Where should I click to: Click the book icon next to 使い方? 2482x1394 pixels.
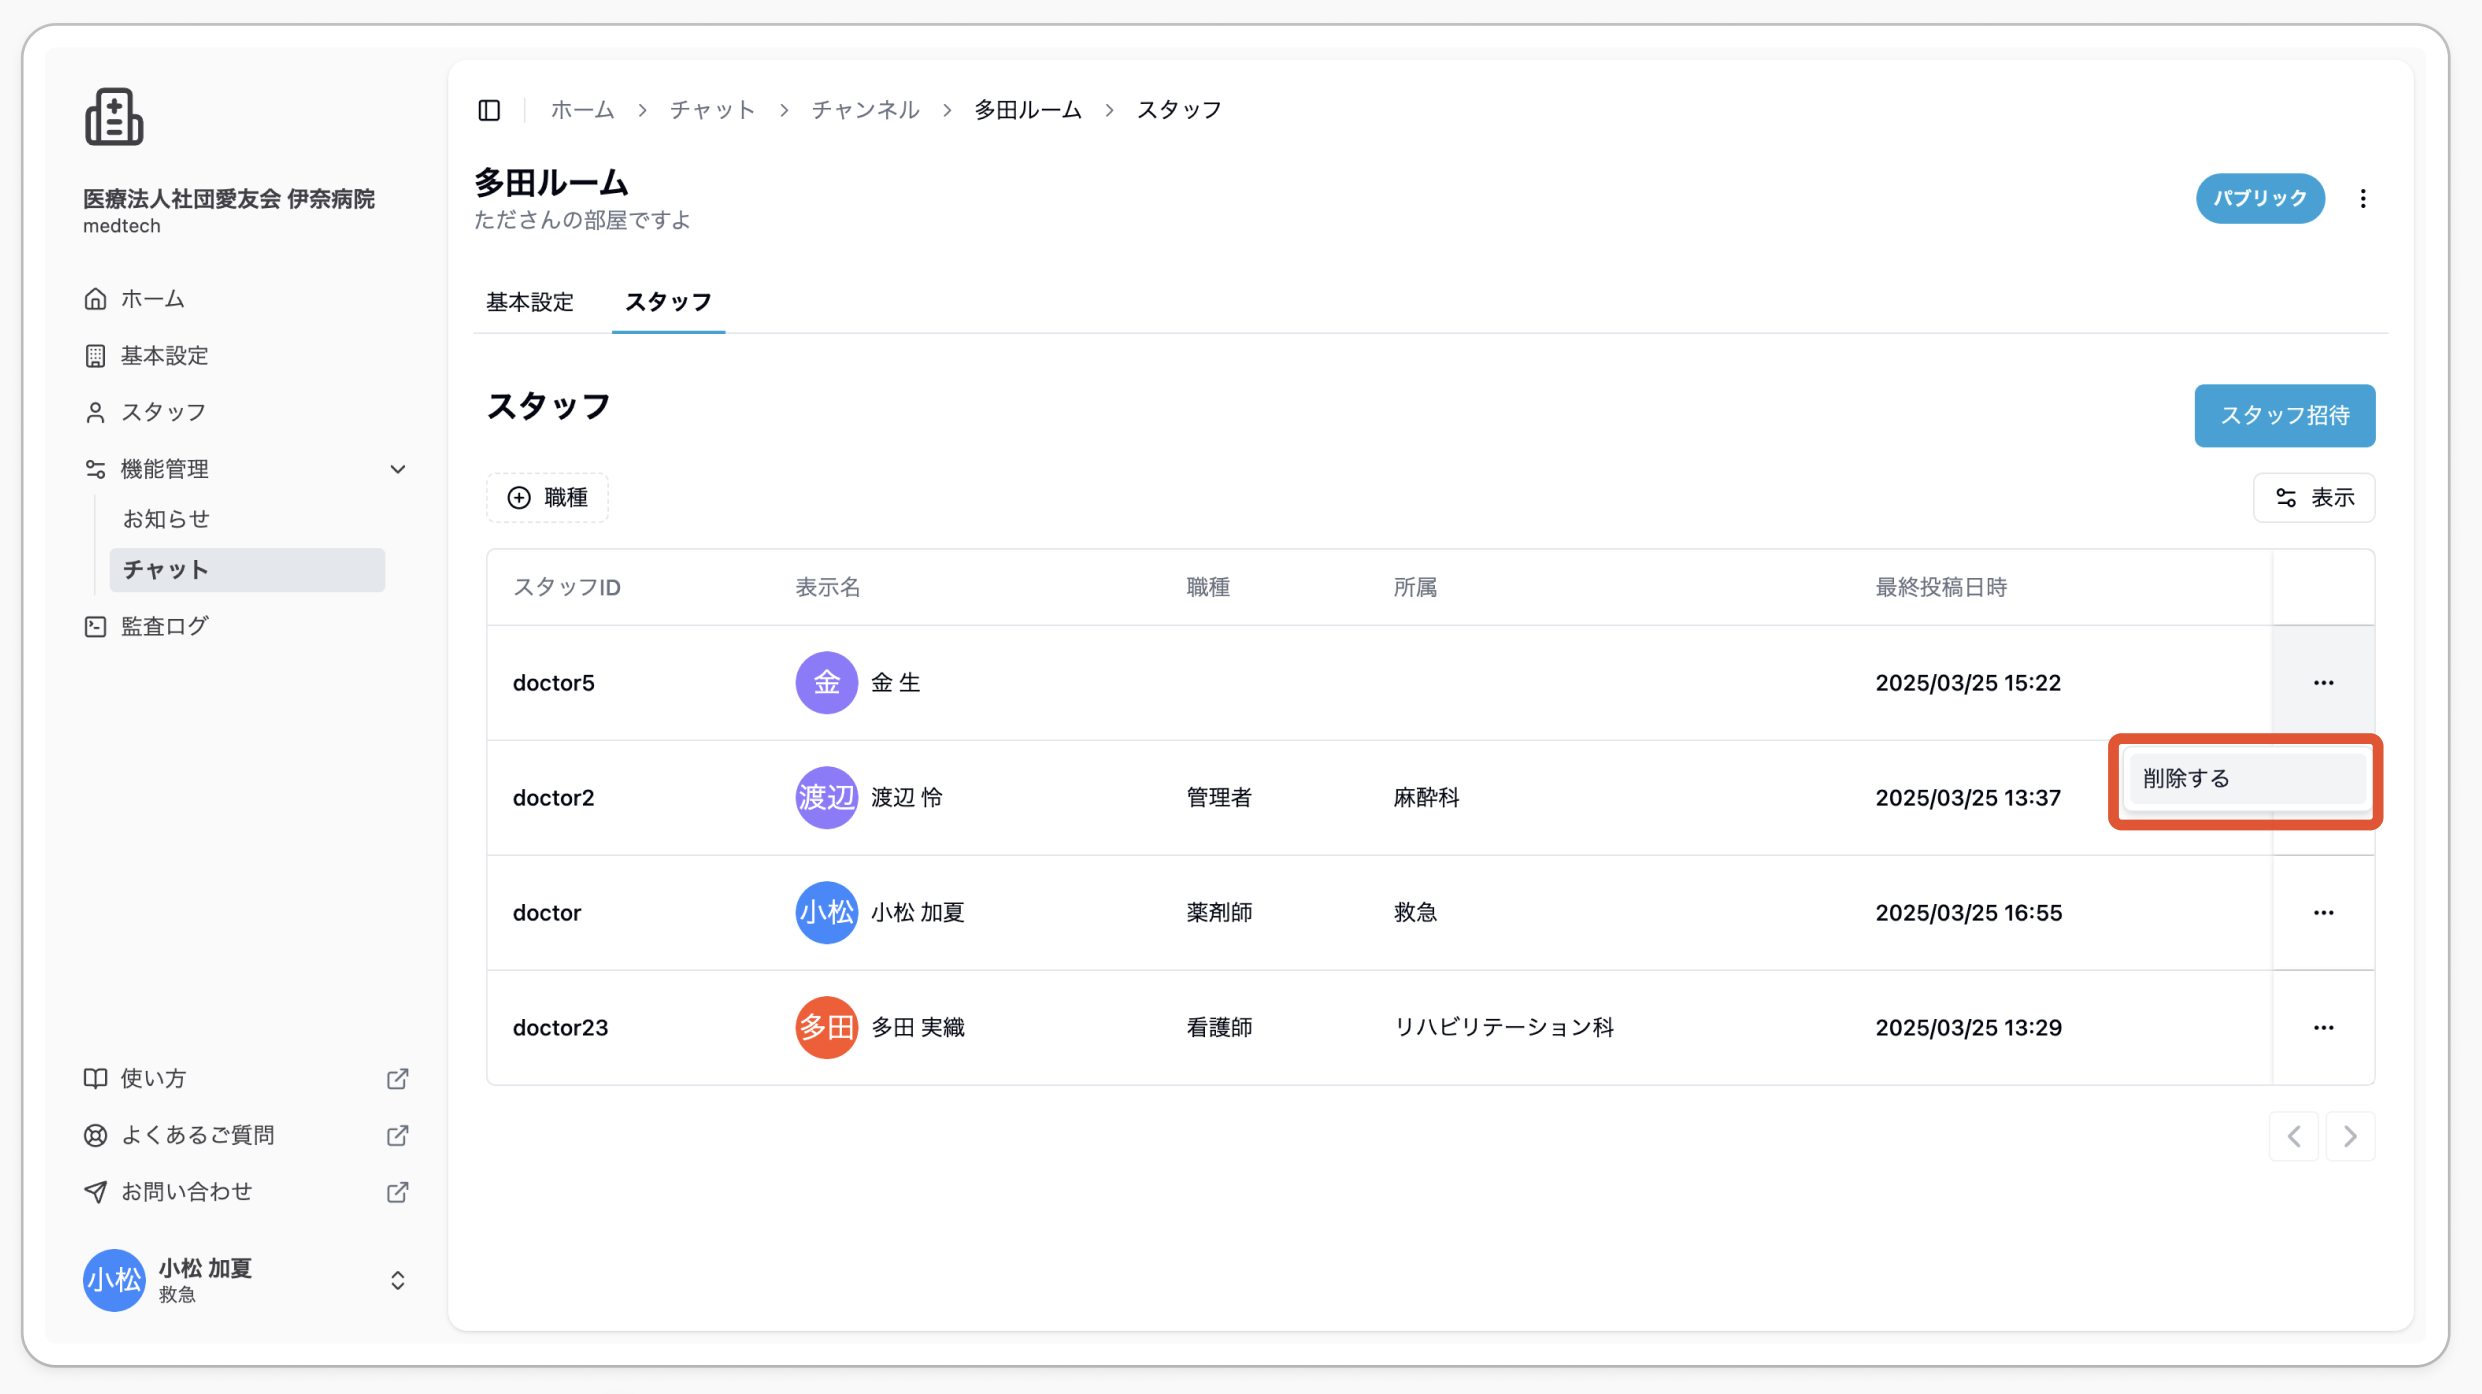[x=95, y=1078]
